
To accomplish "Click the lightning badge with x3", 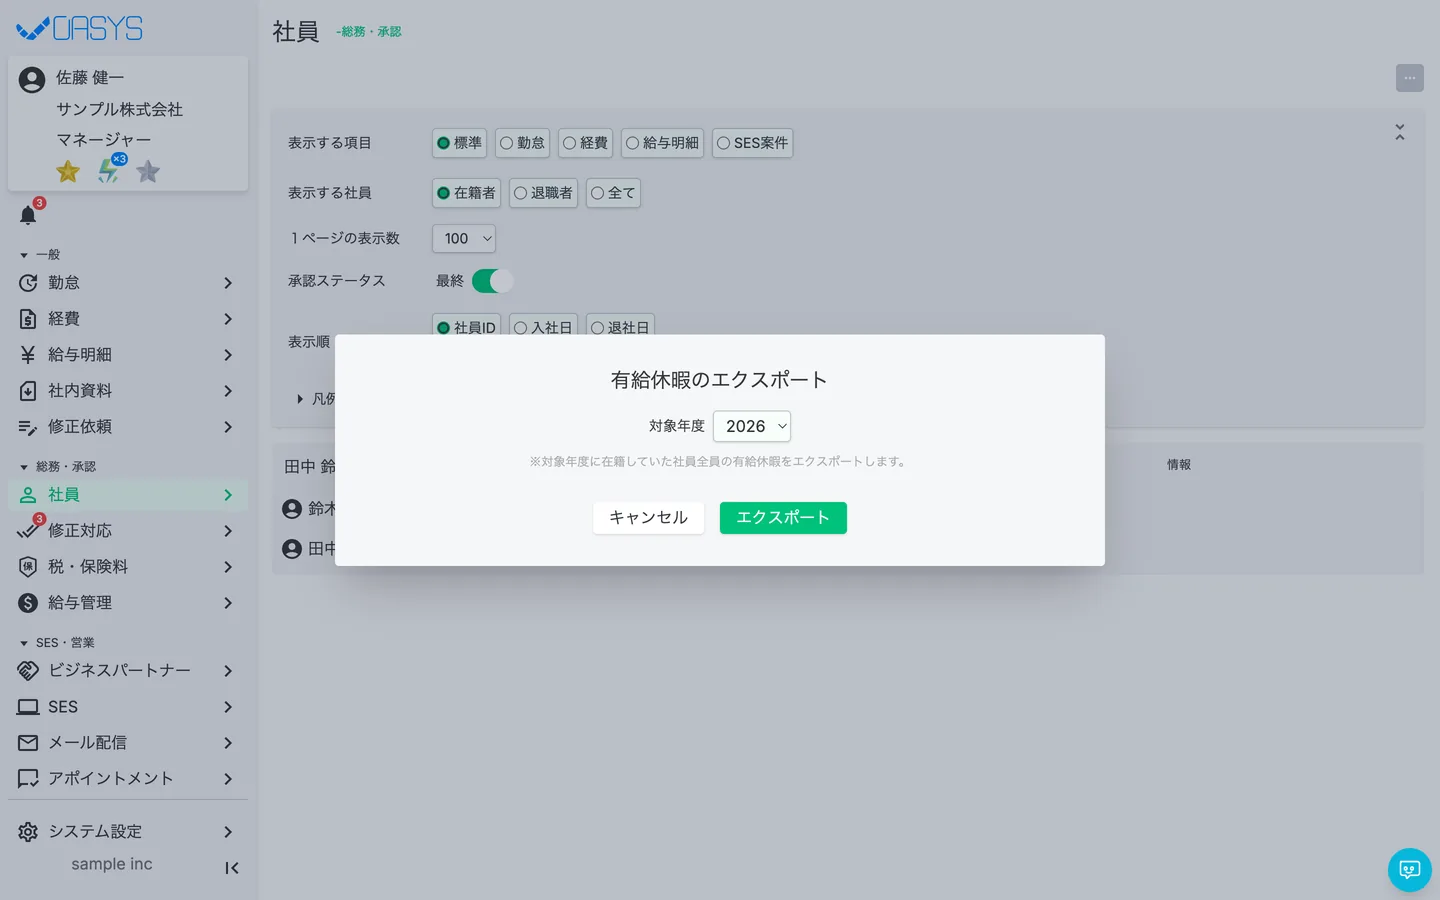I will pos(109,170).
